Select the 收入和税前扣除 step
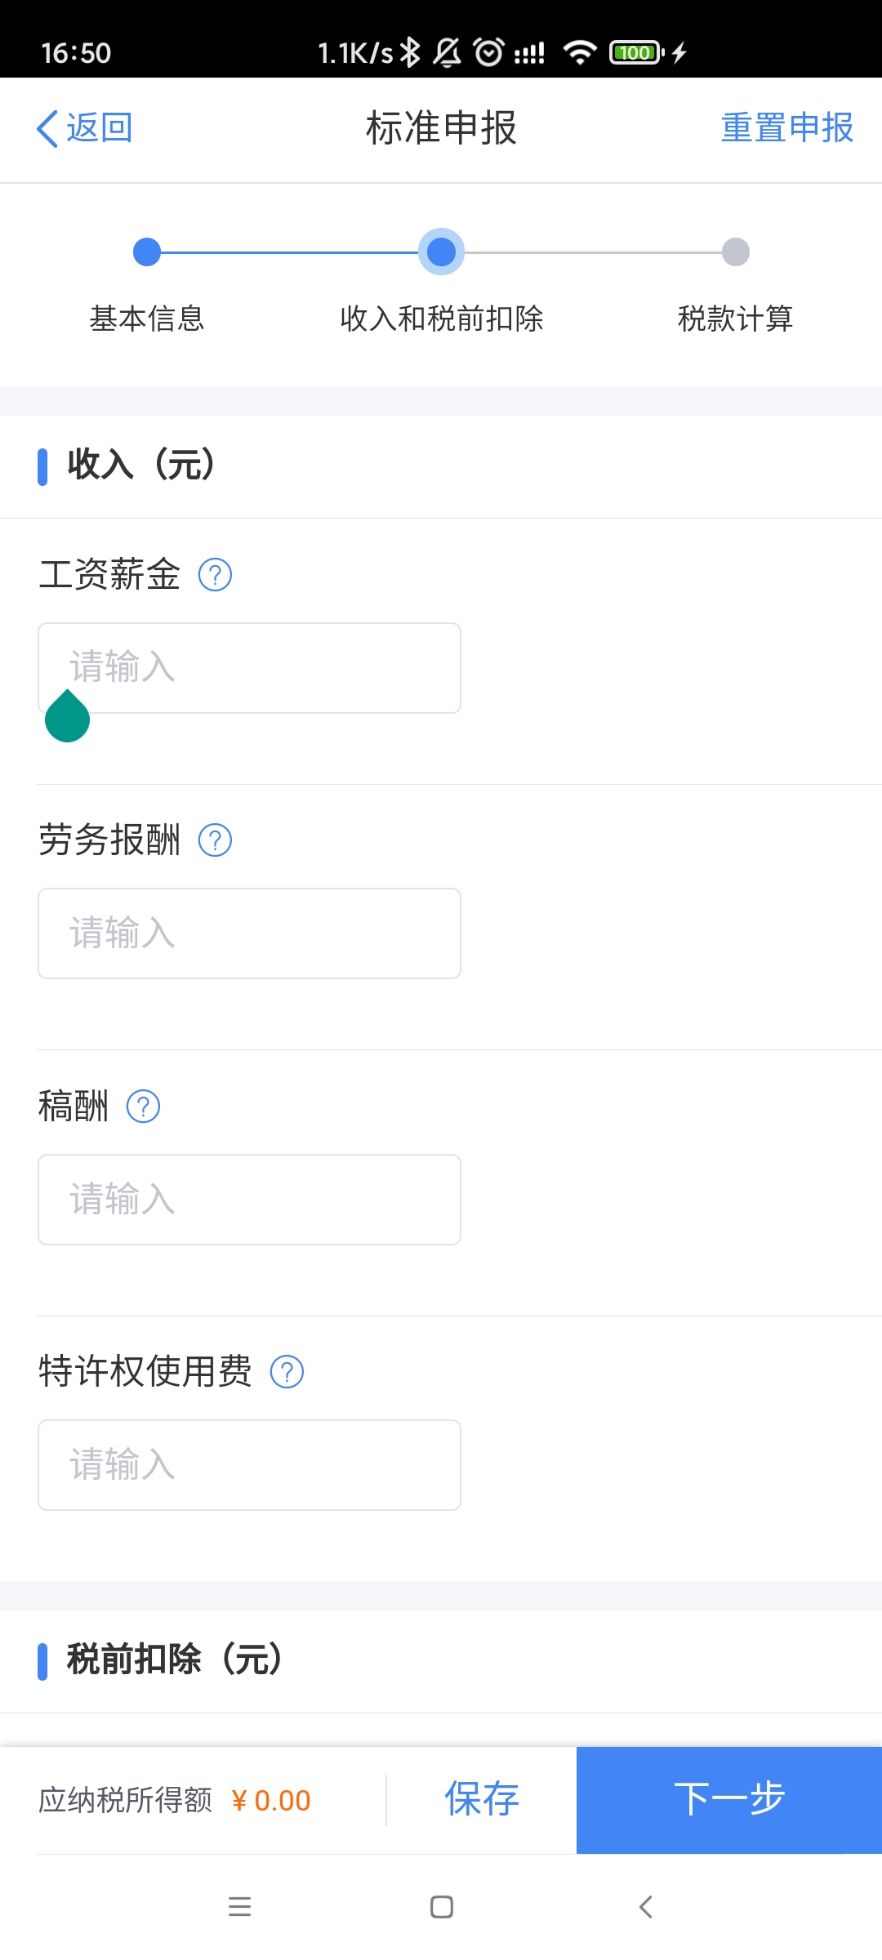Viewport: 882px width, 1960px height. (x=441, y=253)
